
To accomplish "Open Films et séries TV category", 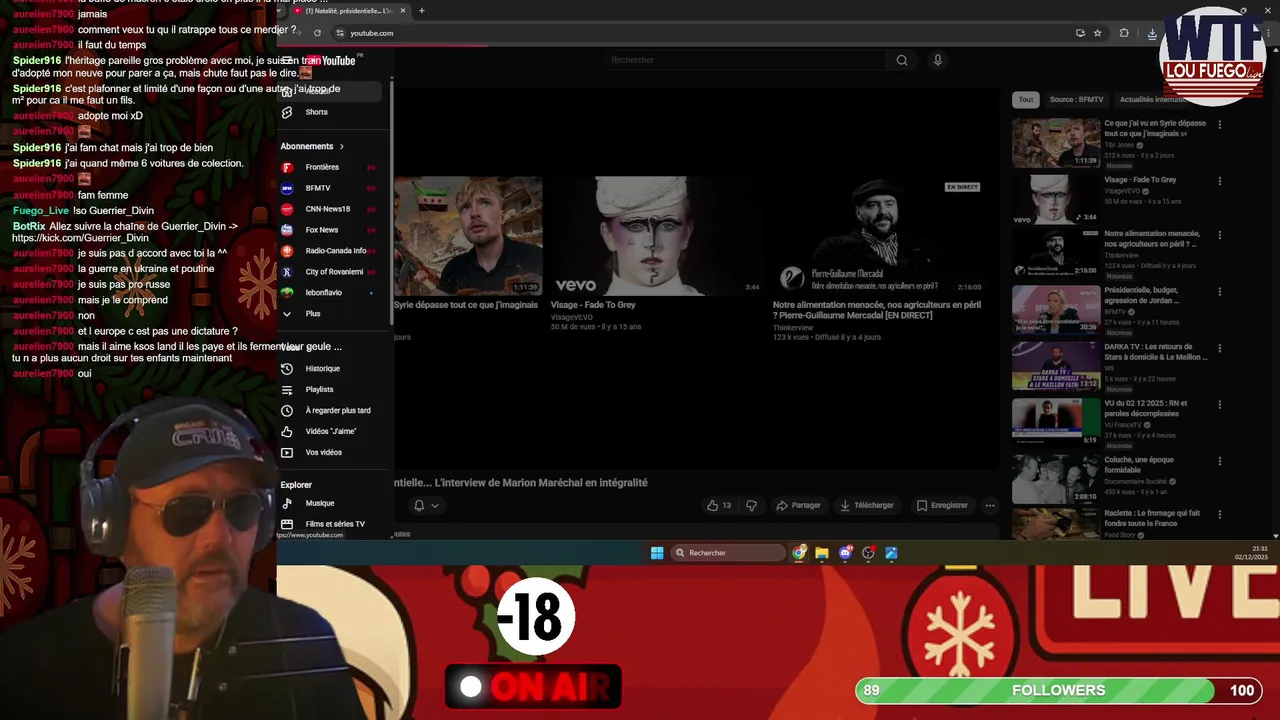I will click(328, 524).
